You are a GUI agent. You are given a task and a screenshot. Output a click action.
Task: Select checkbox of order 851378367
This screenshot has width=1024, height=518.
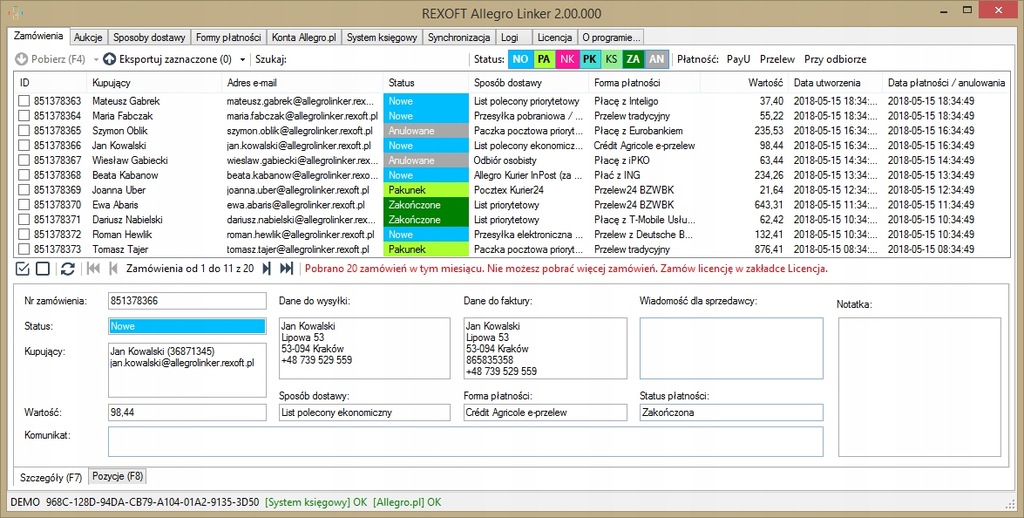(x=24, y=160)
